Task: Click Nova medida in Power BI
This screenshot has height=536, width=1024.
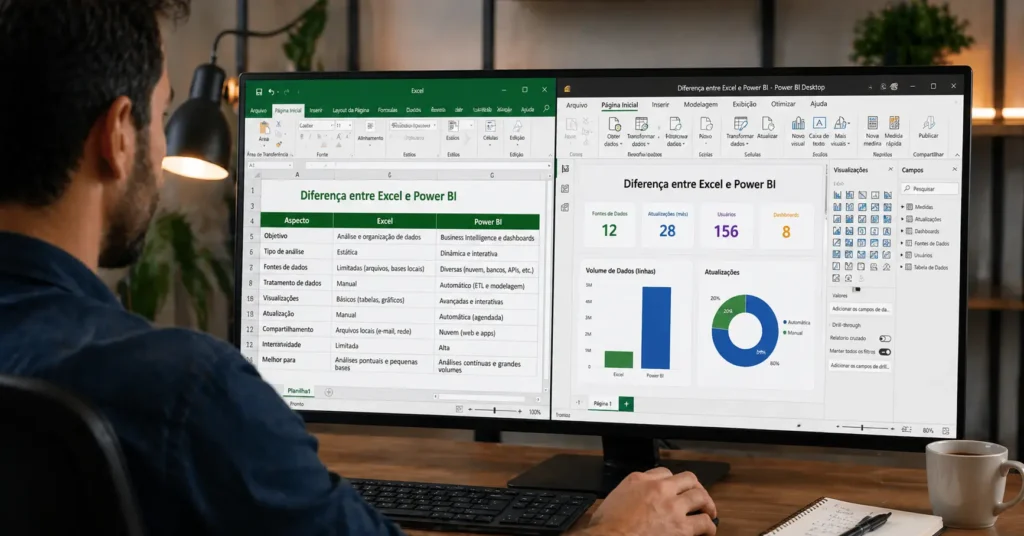Action: 872,133
